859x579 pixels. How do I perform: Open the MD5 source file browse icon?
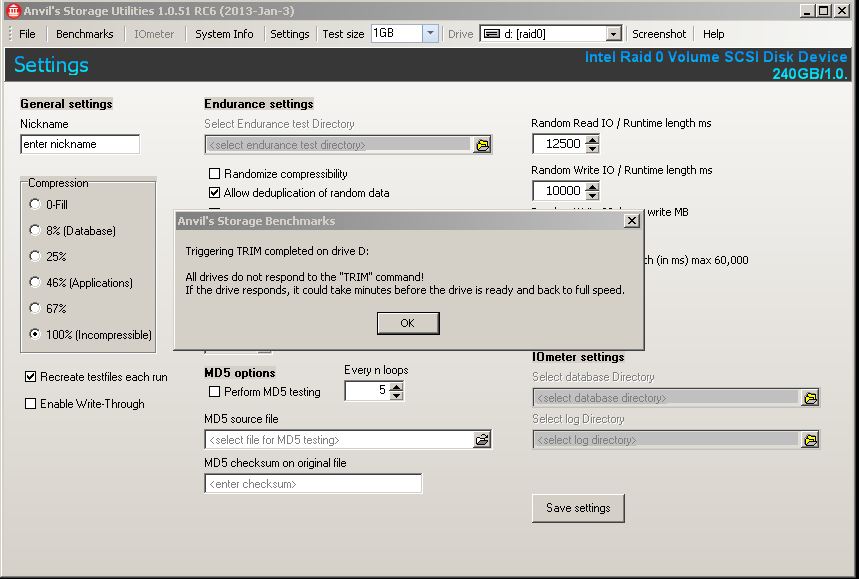click(x=482, y=440)
